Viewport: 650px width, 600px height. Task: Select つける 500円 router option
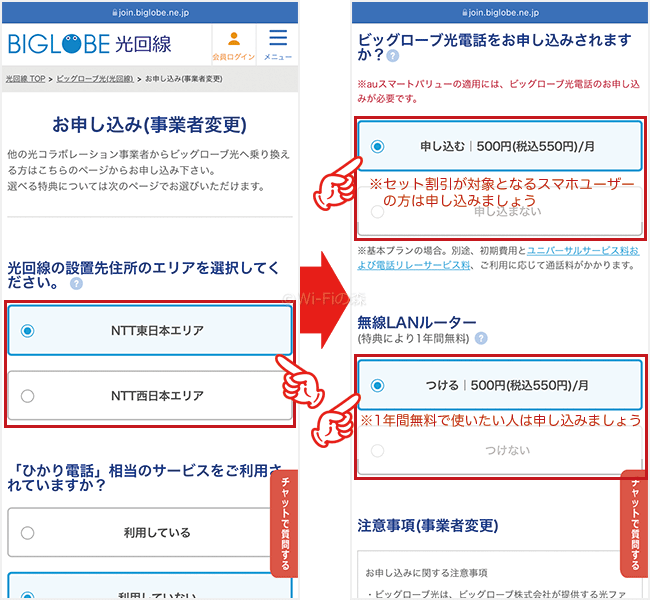[500, 385]
